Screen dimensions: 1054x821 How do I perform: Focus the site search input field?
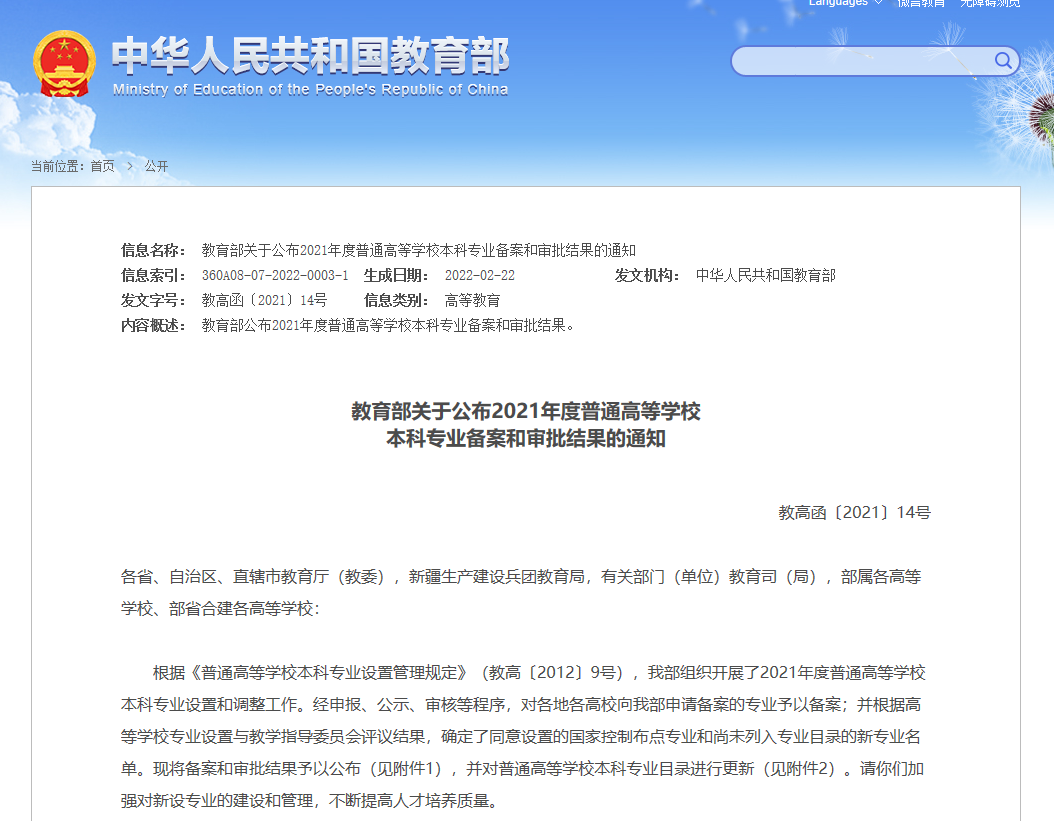pyautogui.click(x=862, y=61)
